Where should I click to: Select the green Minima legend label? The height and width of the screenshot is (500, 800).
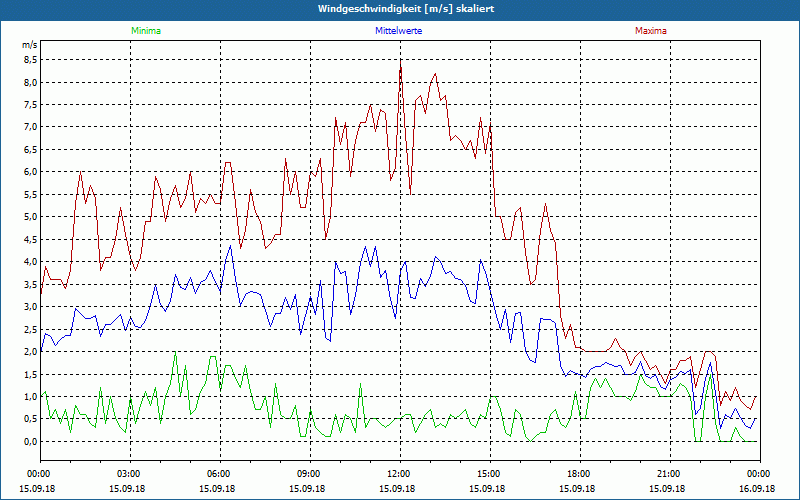(146, 31)
